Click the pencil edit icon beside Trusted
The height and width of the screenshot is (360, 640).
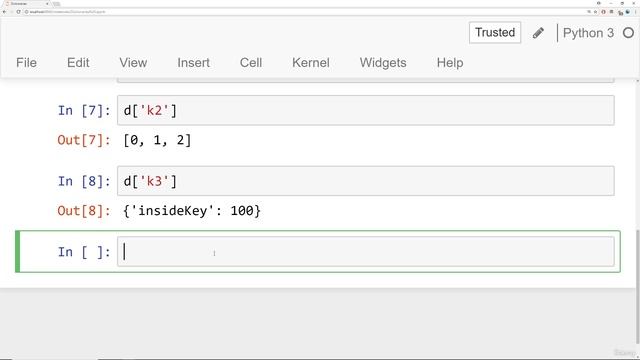[x=538, y=33]
